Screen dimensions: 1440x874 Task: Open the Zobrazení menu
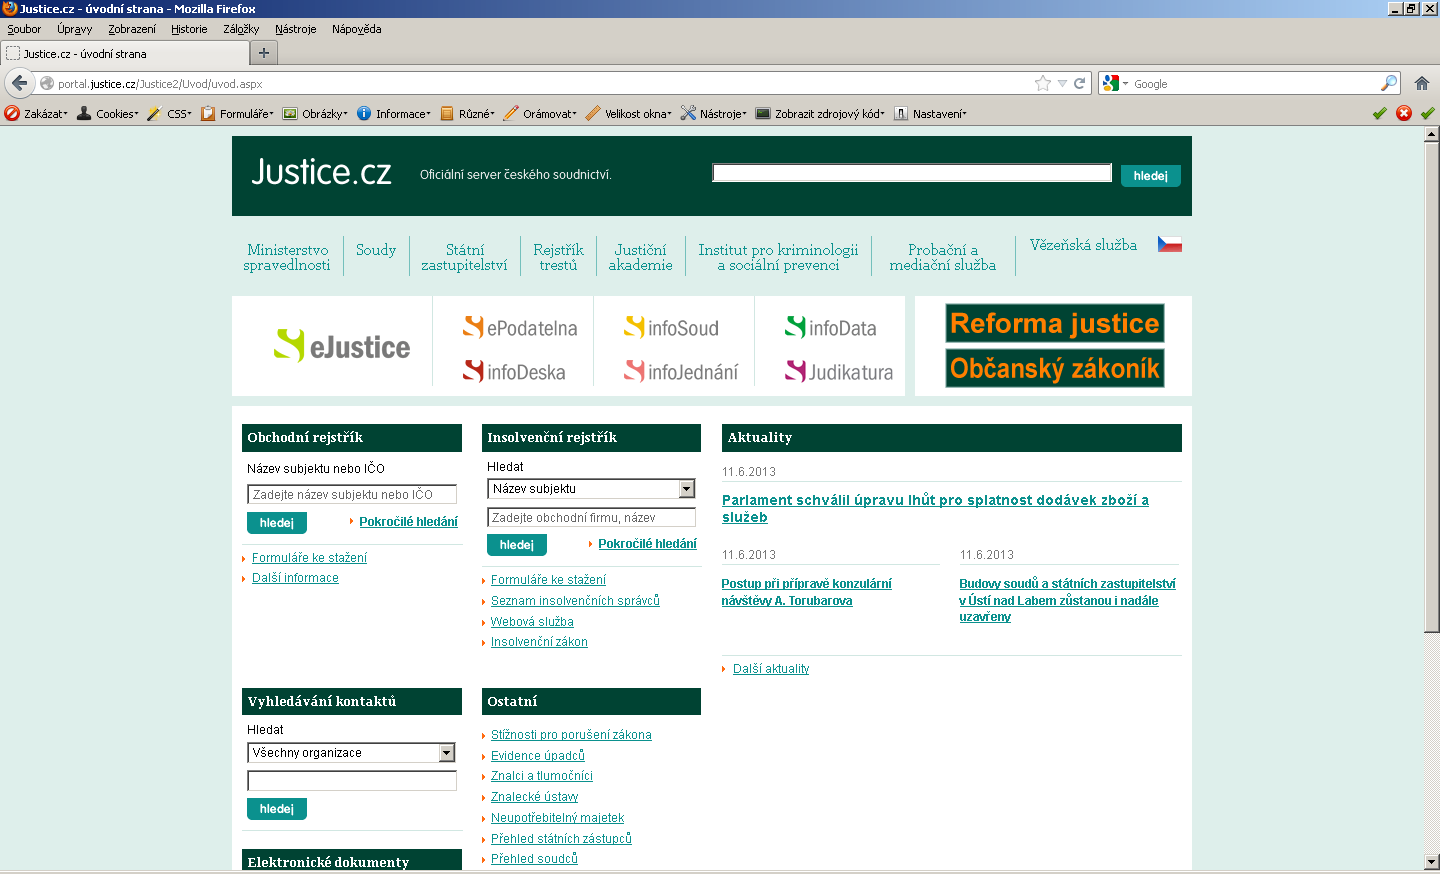pos(132,29)
